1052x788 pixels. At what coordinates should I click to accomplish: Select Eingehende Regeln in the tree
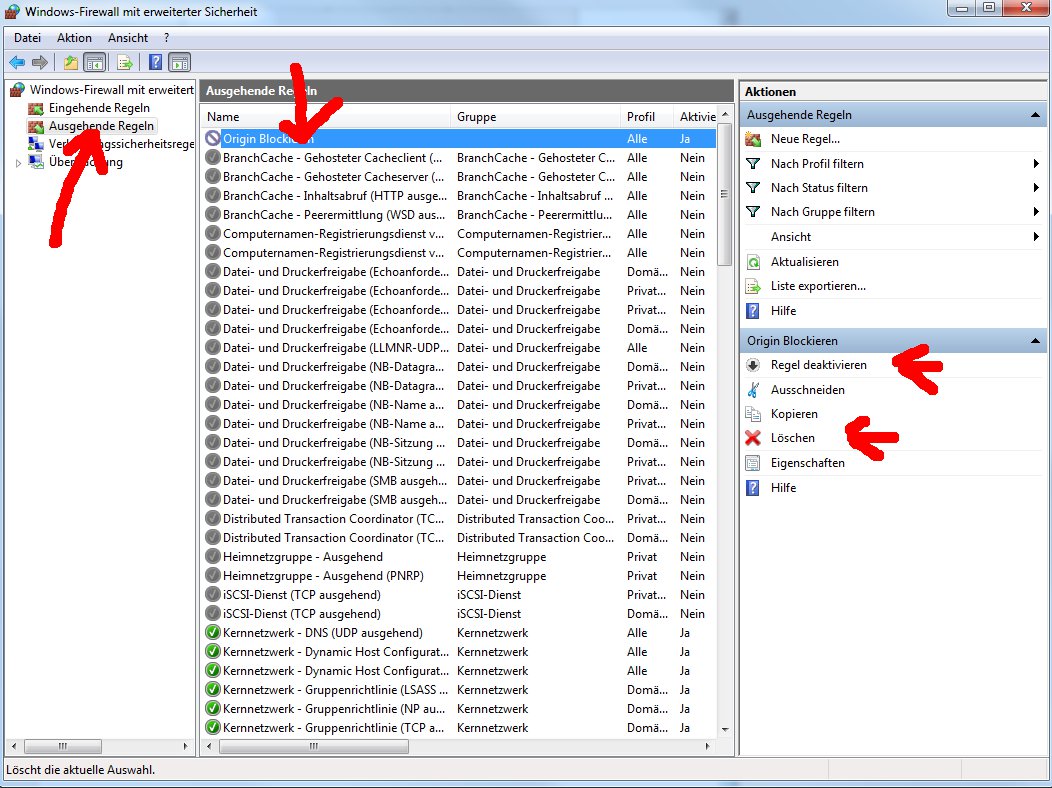(99, 108)
